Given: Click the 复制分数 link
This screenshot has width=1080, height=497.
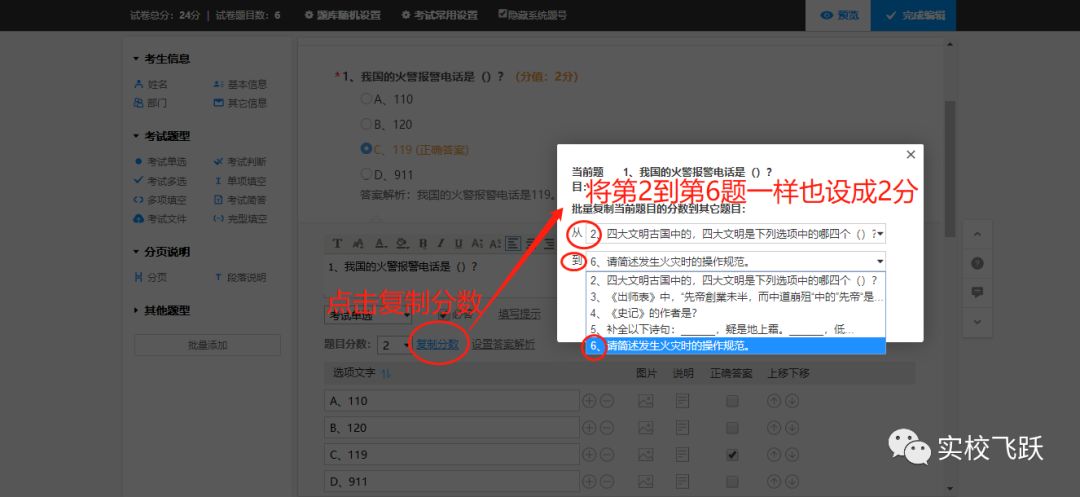Looking at the screenshot, I should point(437,345).
